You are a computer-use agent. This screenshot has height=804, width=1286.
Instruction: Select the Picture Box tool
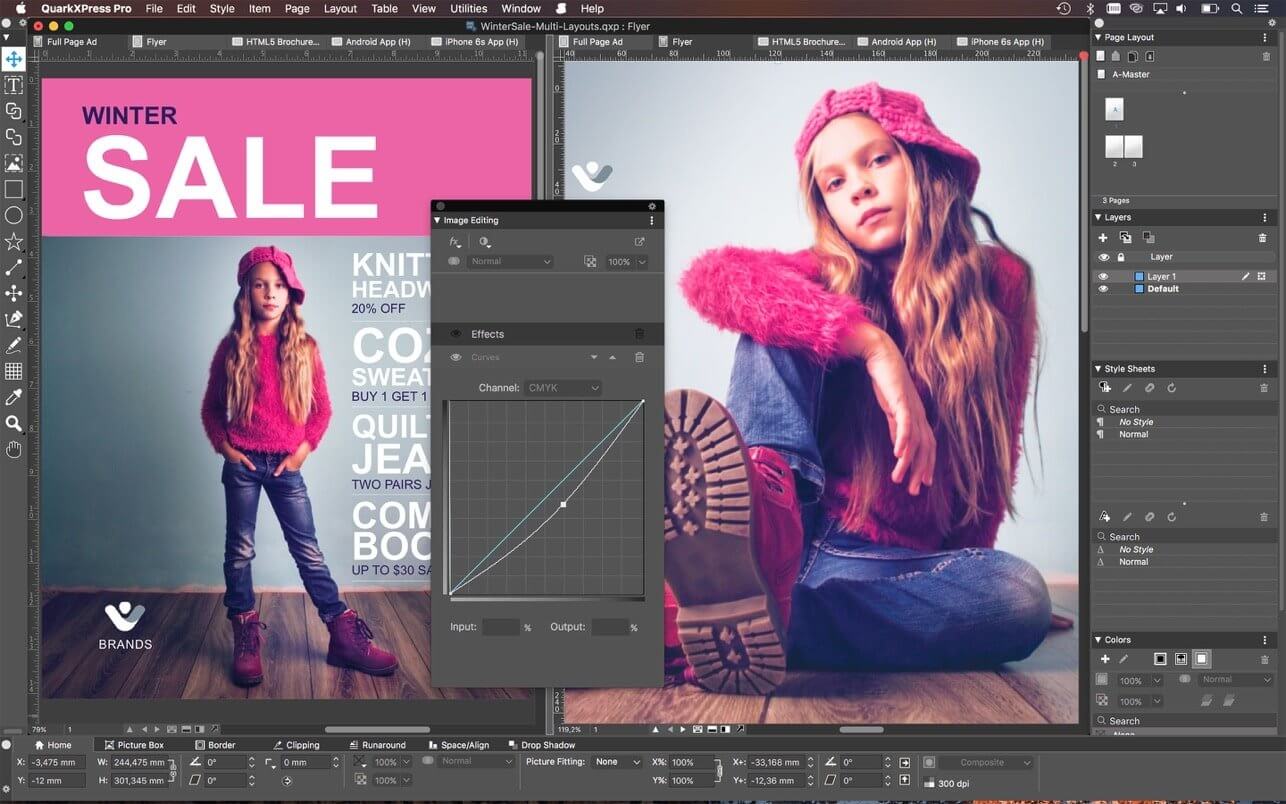[13, 163]
